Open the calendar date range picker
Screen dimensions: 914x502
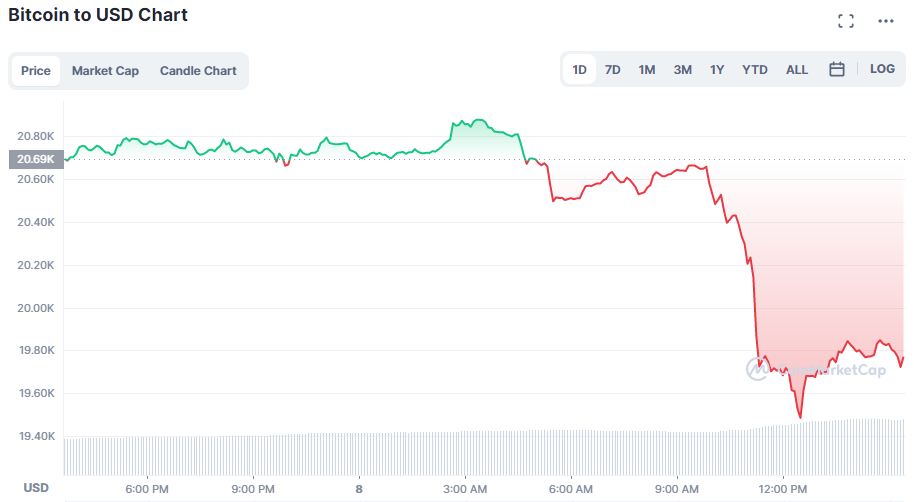[x=837, y=70]
